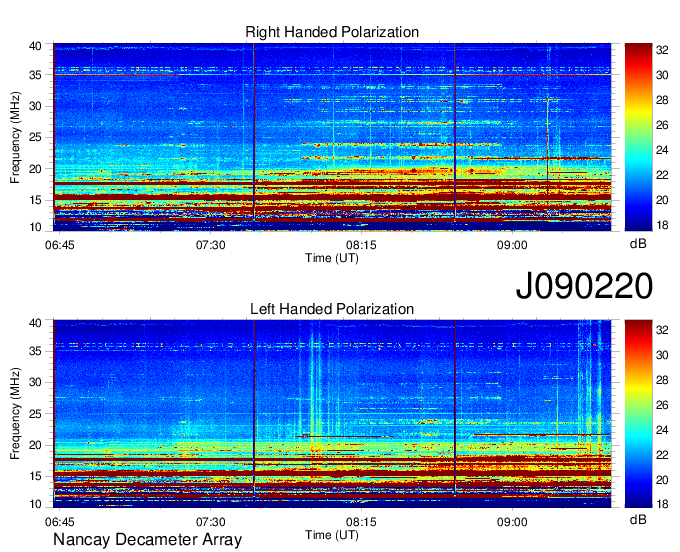Click the 06:45 tick under Left Handed plot
This screenshot has height=552, width=680.
click(60, 522)
